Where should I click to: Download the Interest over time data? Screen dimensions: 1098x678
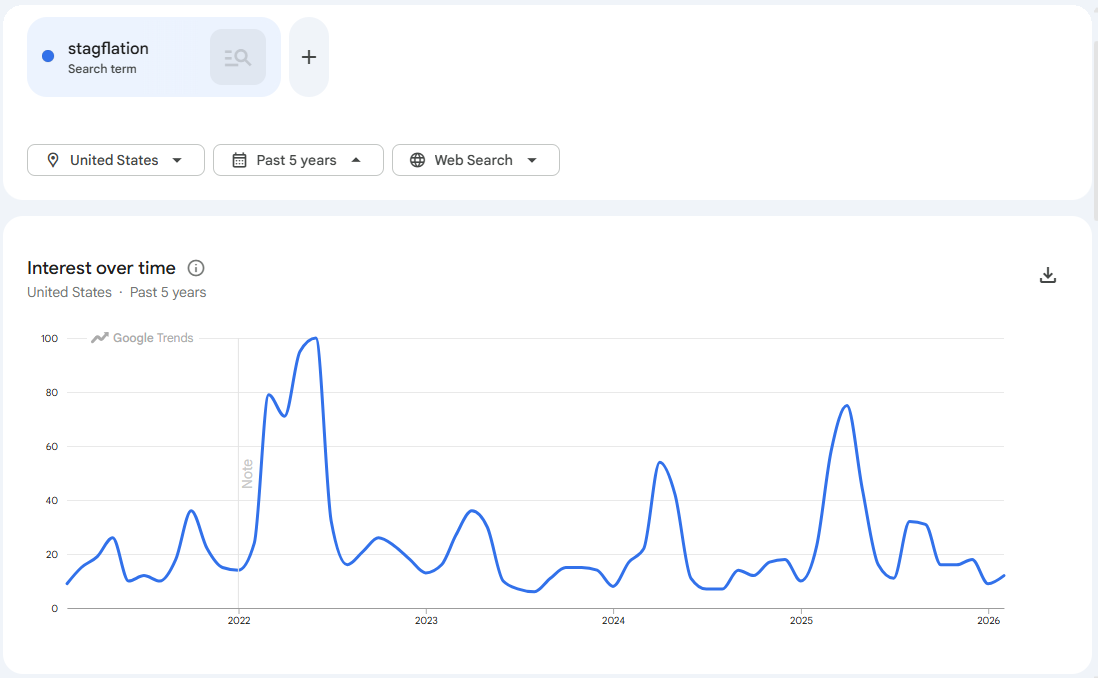[1048, 275]
